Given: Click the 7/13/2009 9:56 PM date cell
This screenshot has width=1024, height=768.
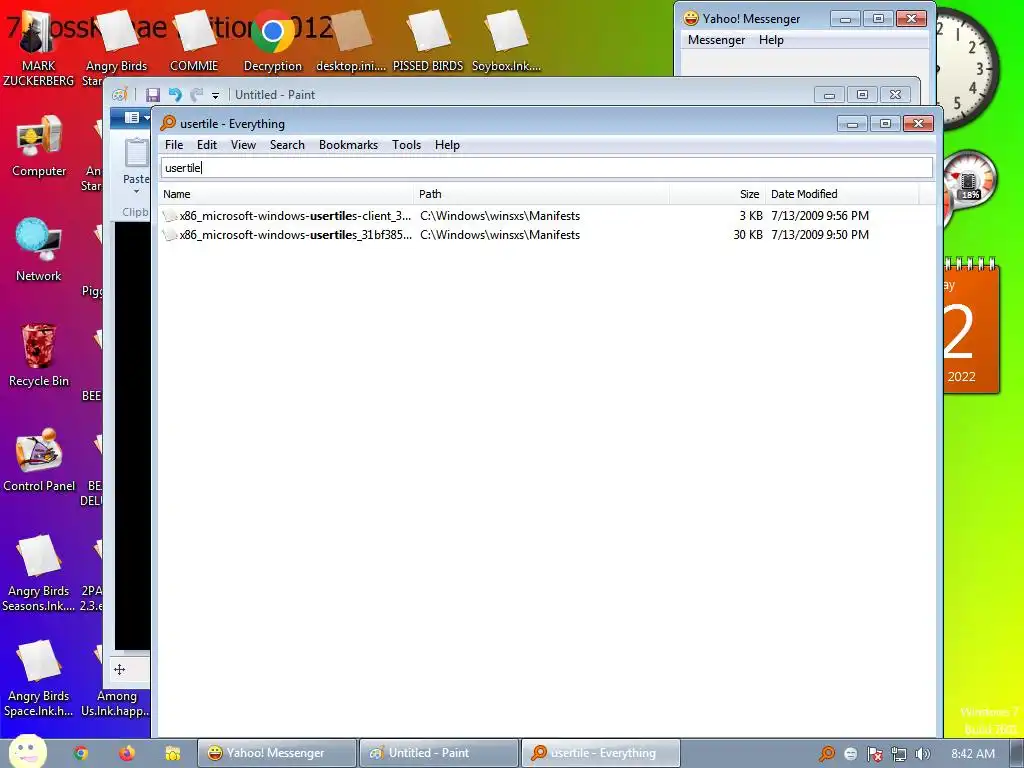Looking at the screenshot, I should click(820, 216).
